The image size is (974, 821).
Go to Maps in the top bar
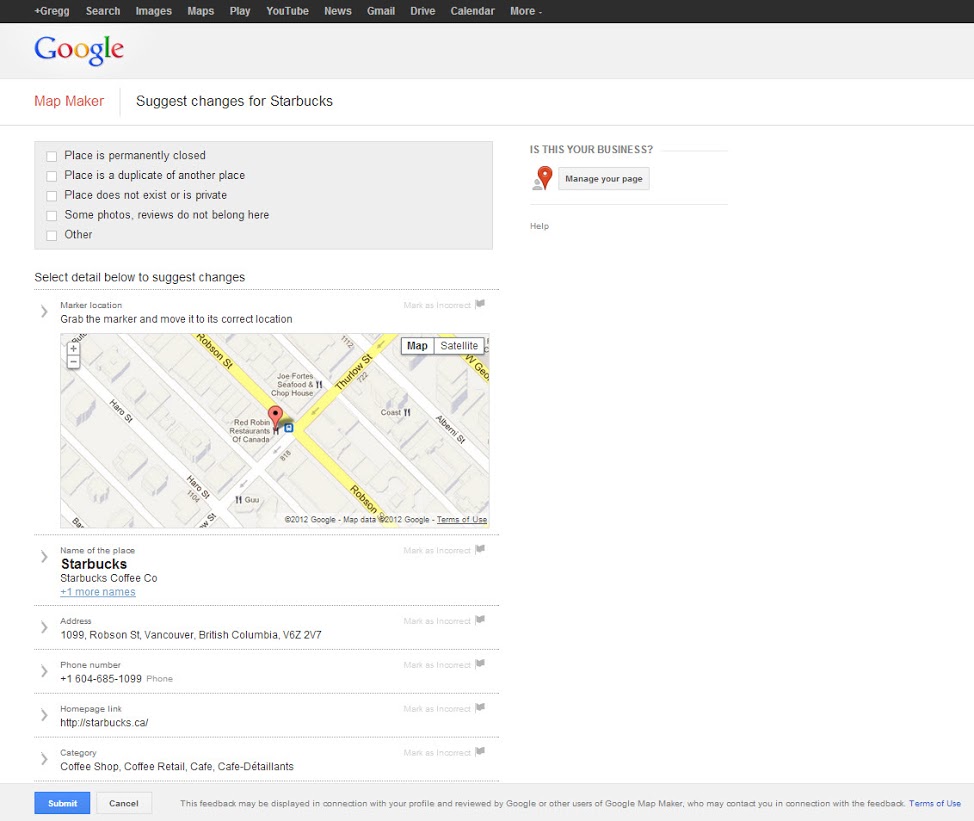point(201,11)
